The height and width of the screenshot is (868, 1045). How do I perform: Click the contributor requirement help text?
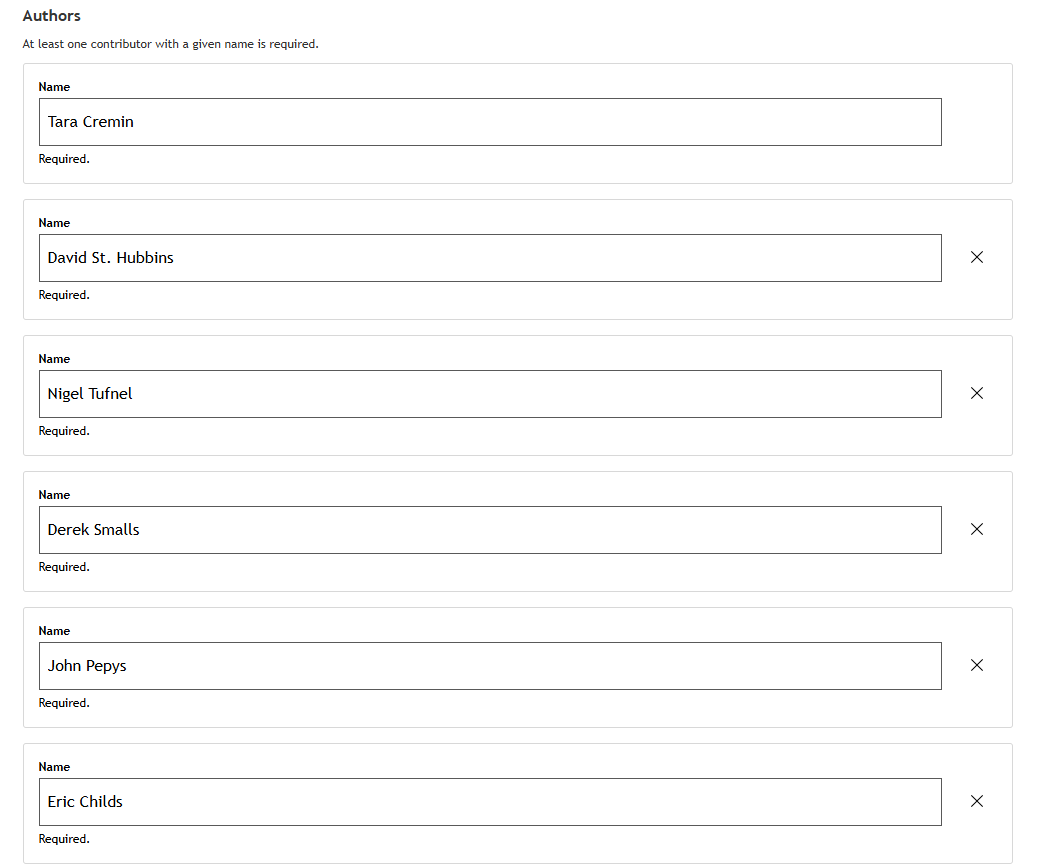[x=170, y=44]
